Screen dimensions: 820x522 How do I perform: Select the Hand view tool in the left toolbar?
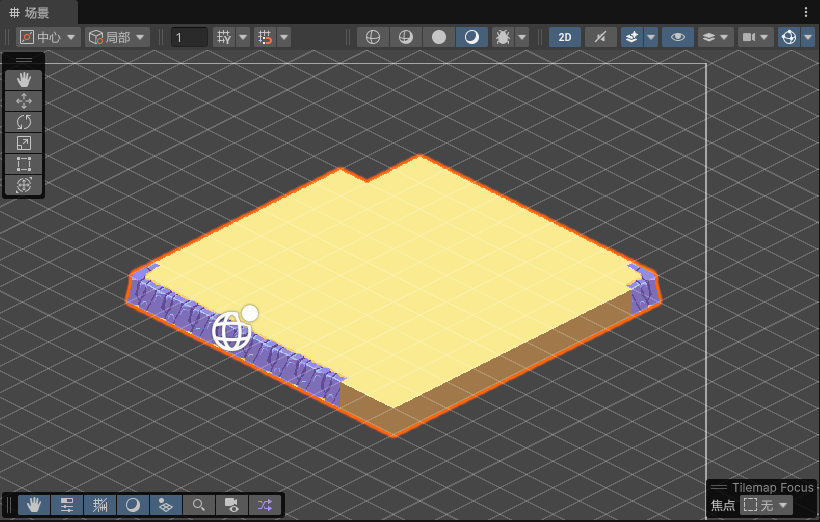click(24, 80)
